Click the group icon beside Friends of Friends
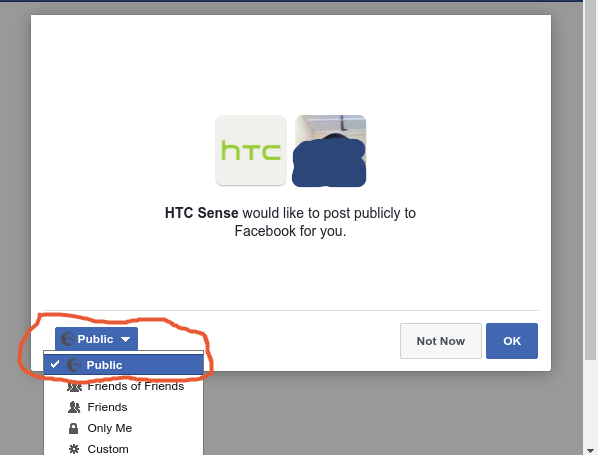 tap(74, 386)
